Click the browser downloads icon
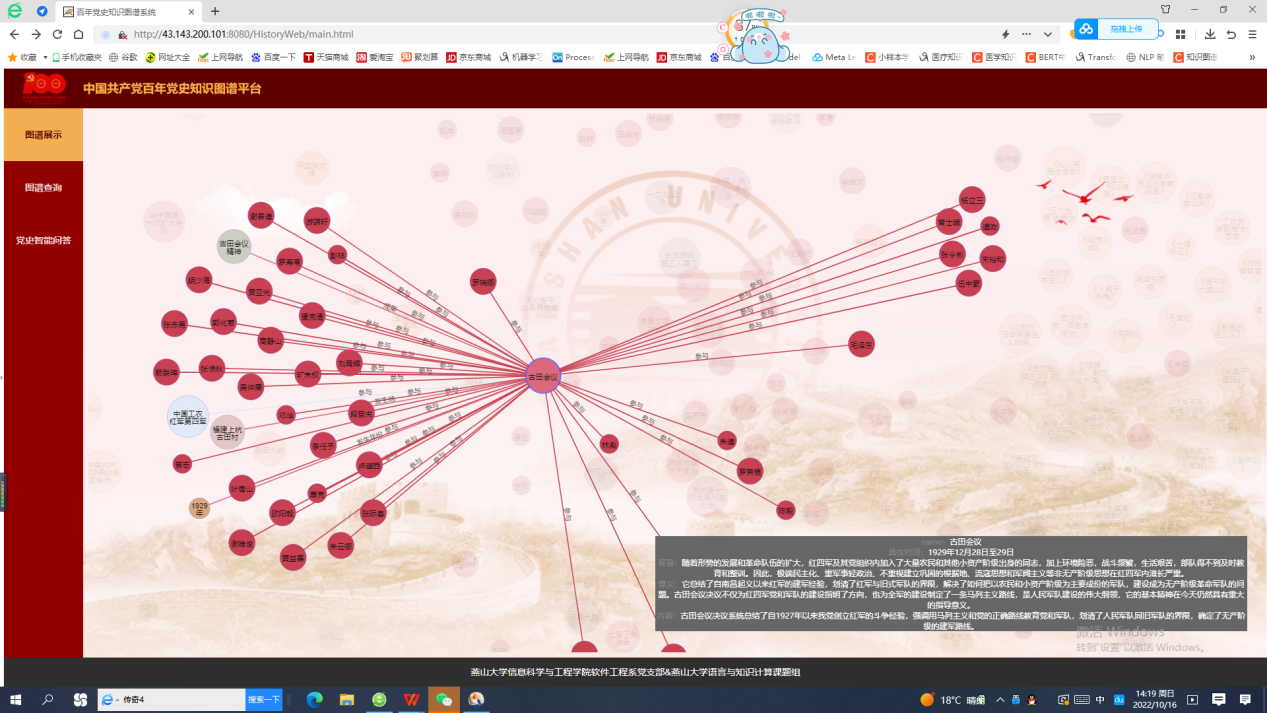 click(1209, 34)
